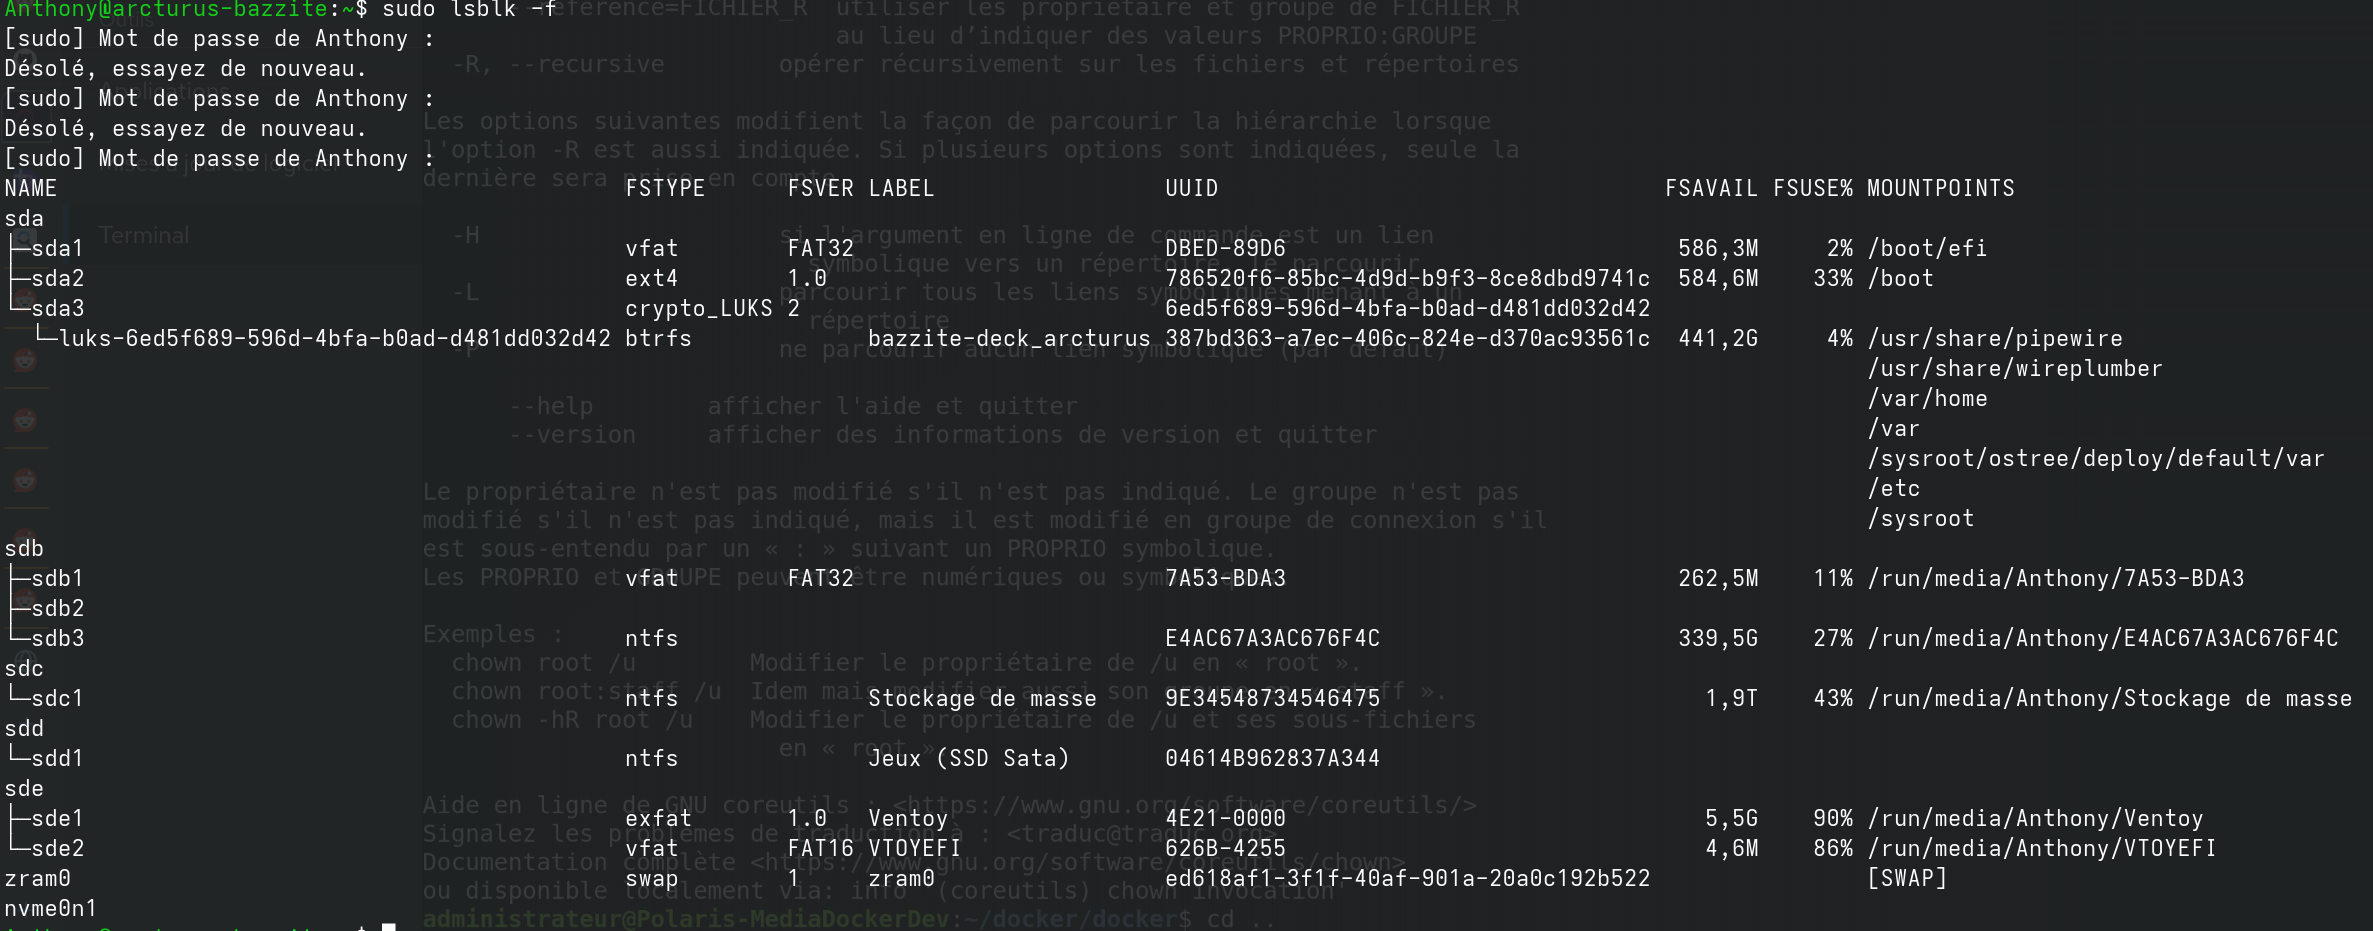Click the nvme0n1 device name
2373x931 pixels.
[x=51, y=908]
